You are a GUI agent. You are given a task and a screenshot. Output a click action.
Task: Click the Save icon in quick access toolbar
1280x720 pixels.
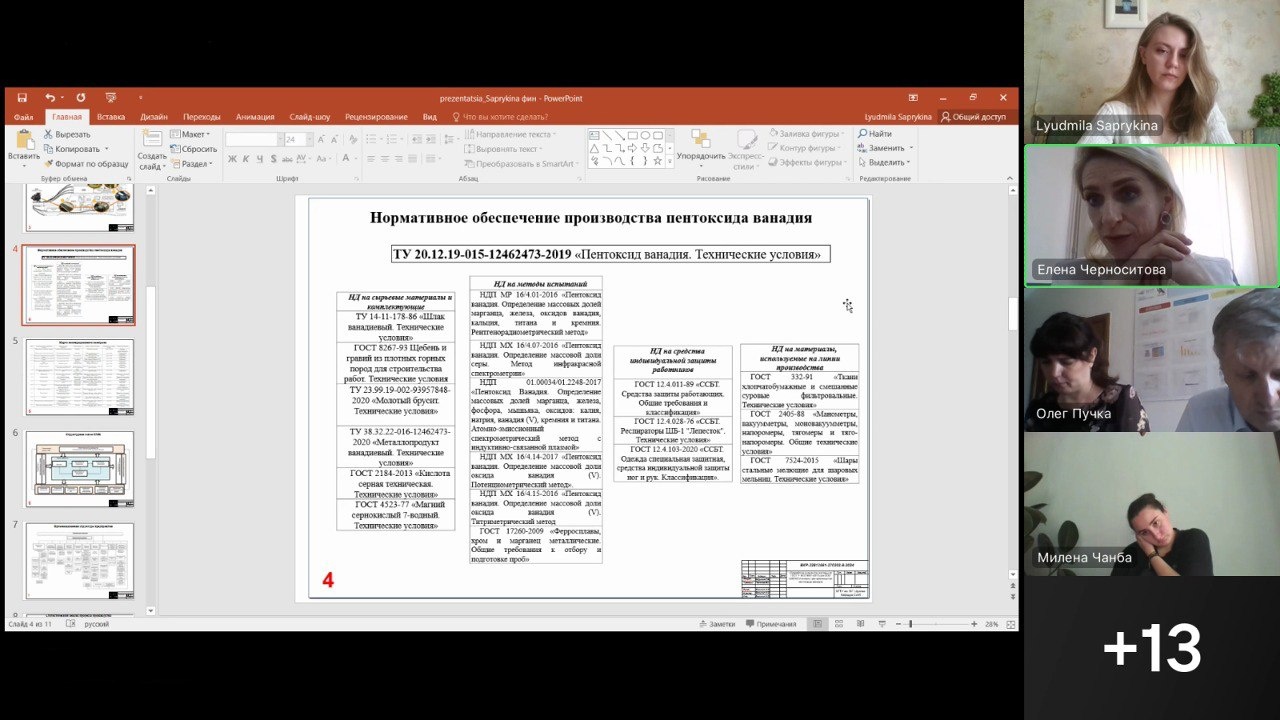[22, 98]
